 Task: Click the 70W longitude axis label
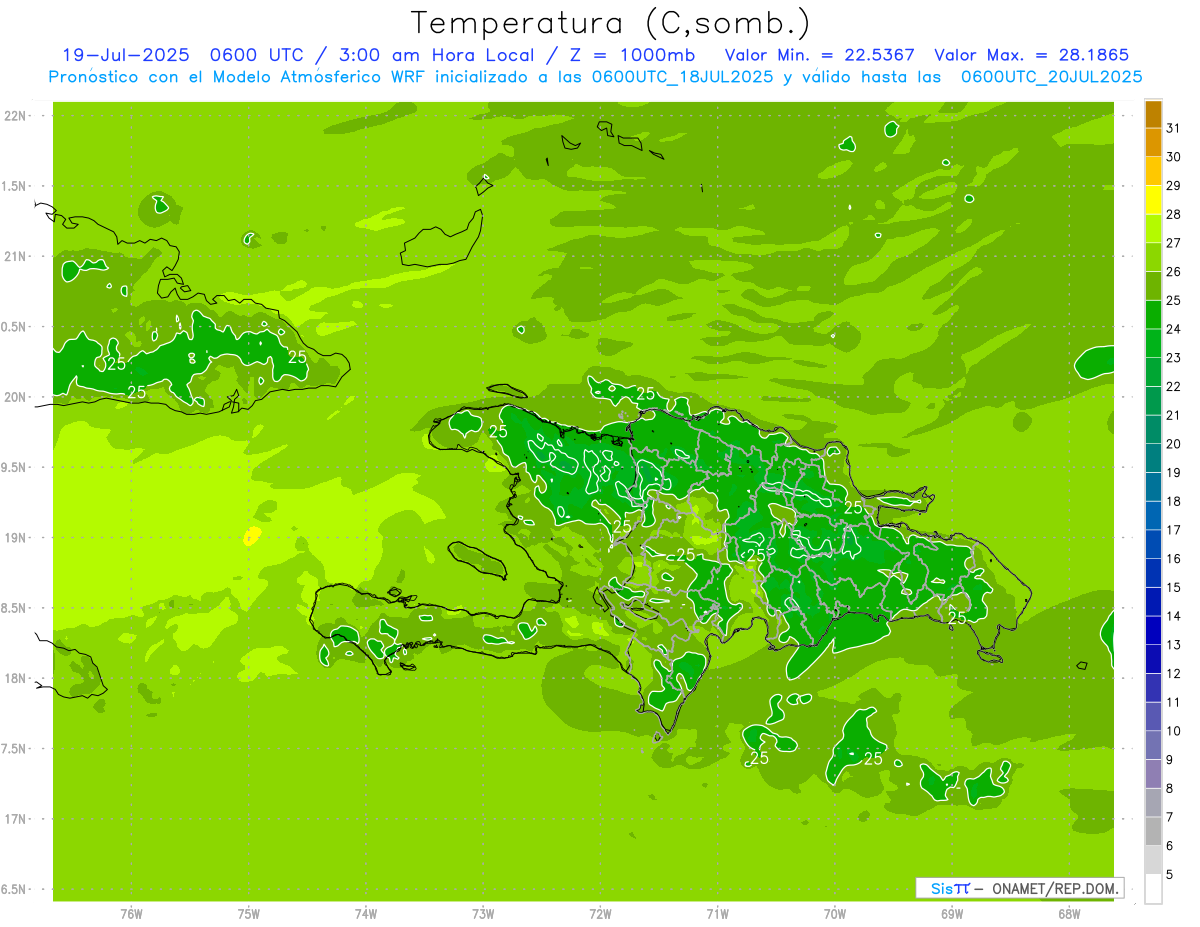point(835,913)
